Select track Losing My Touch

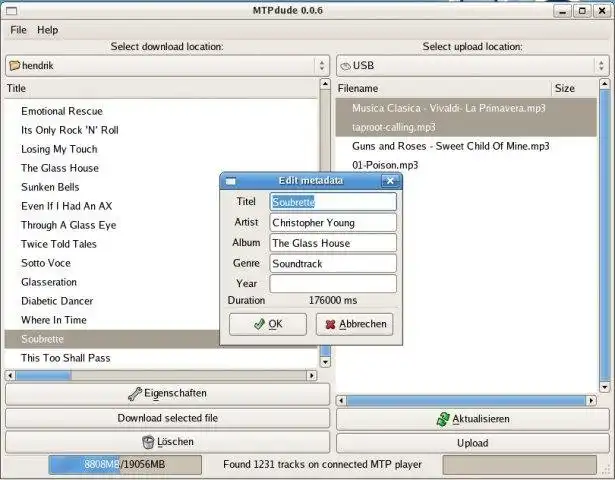(x=59, y=149)
